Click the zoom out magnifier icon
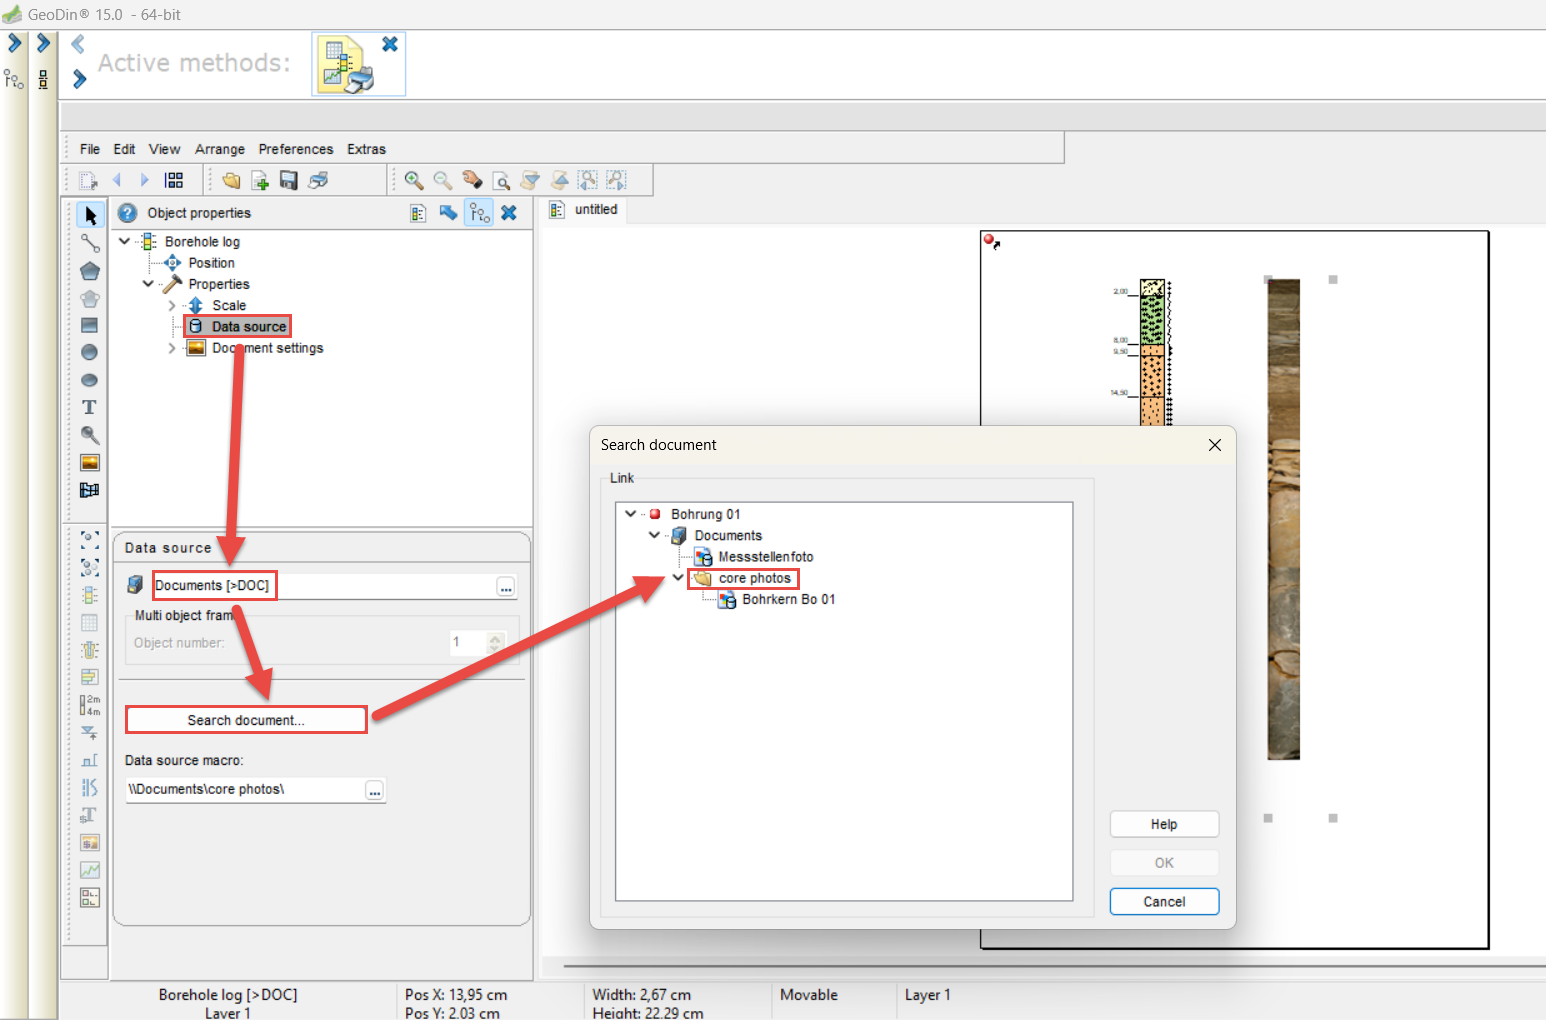 point(442,180)
